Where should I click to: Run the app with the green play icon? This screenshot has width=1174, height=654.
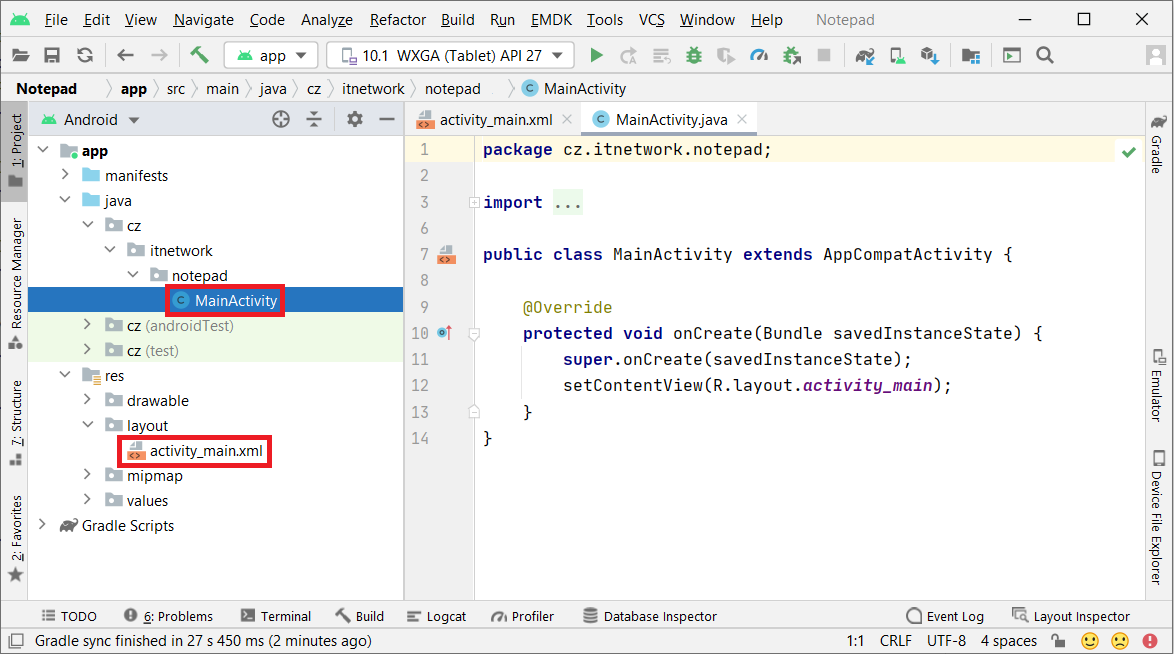point(597,56)
